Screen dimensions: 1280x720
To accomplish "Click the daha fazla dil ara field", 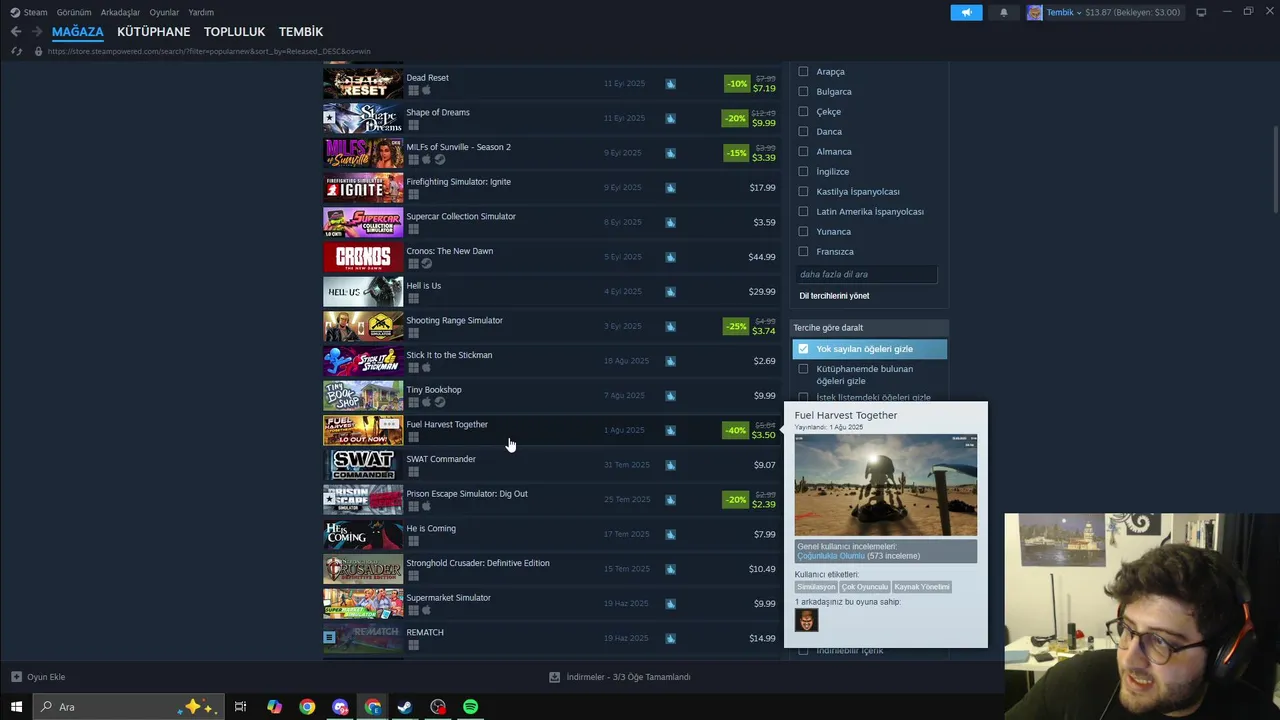I will click(867, 274).
